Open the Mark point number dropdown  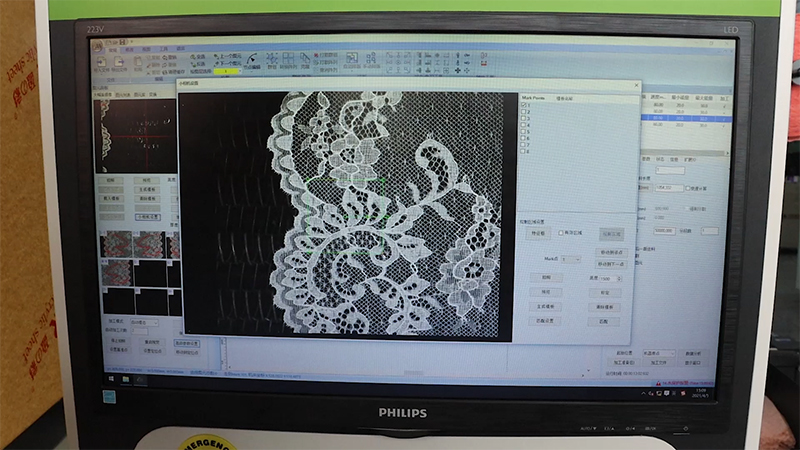tap(571, 259)
